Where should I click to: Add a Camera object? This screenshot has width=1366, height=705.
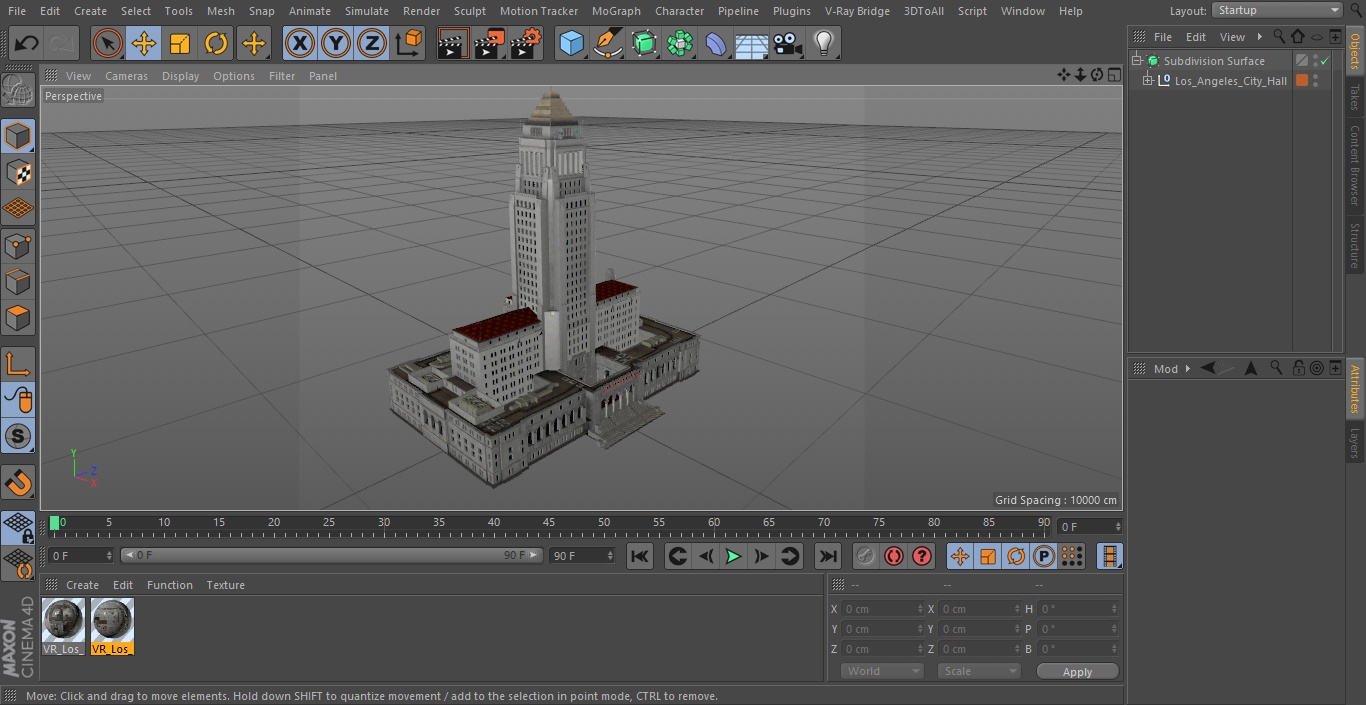[x=788, y=43]
